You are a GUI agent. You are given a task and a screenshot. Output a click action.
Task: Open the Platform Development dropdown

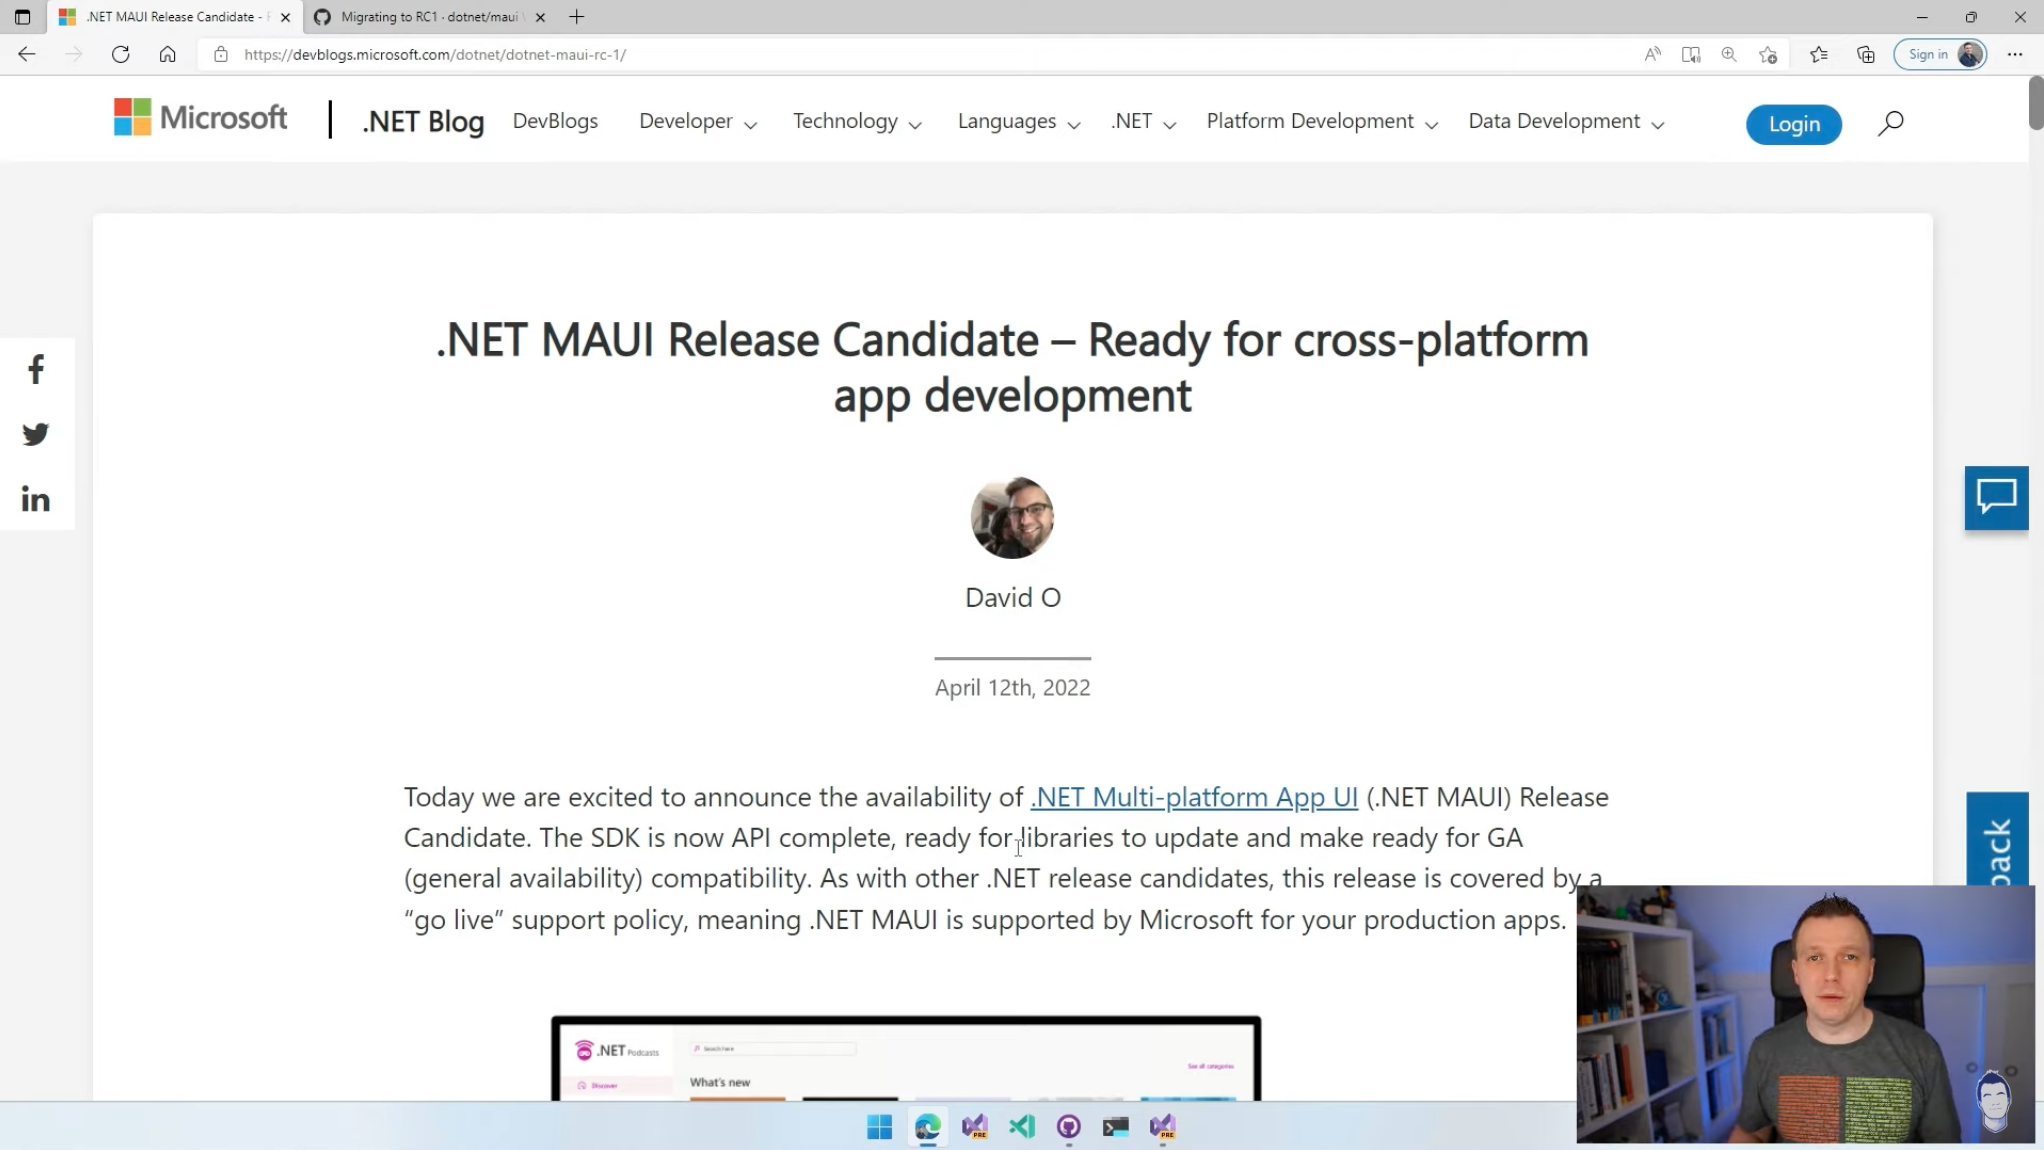(1322, 121)
